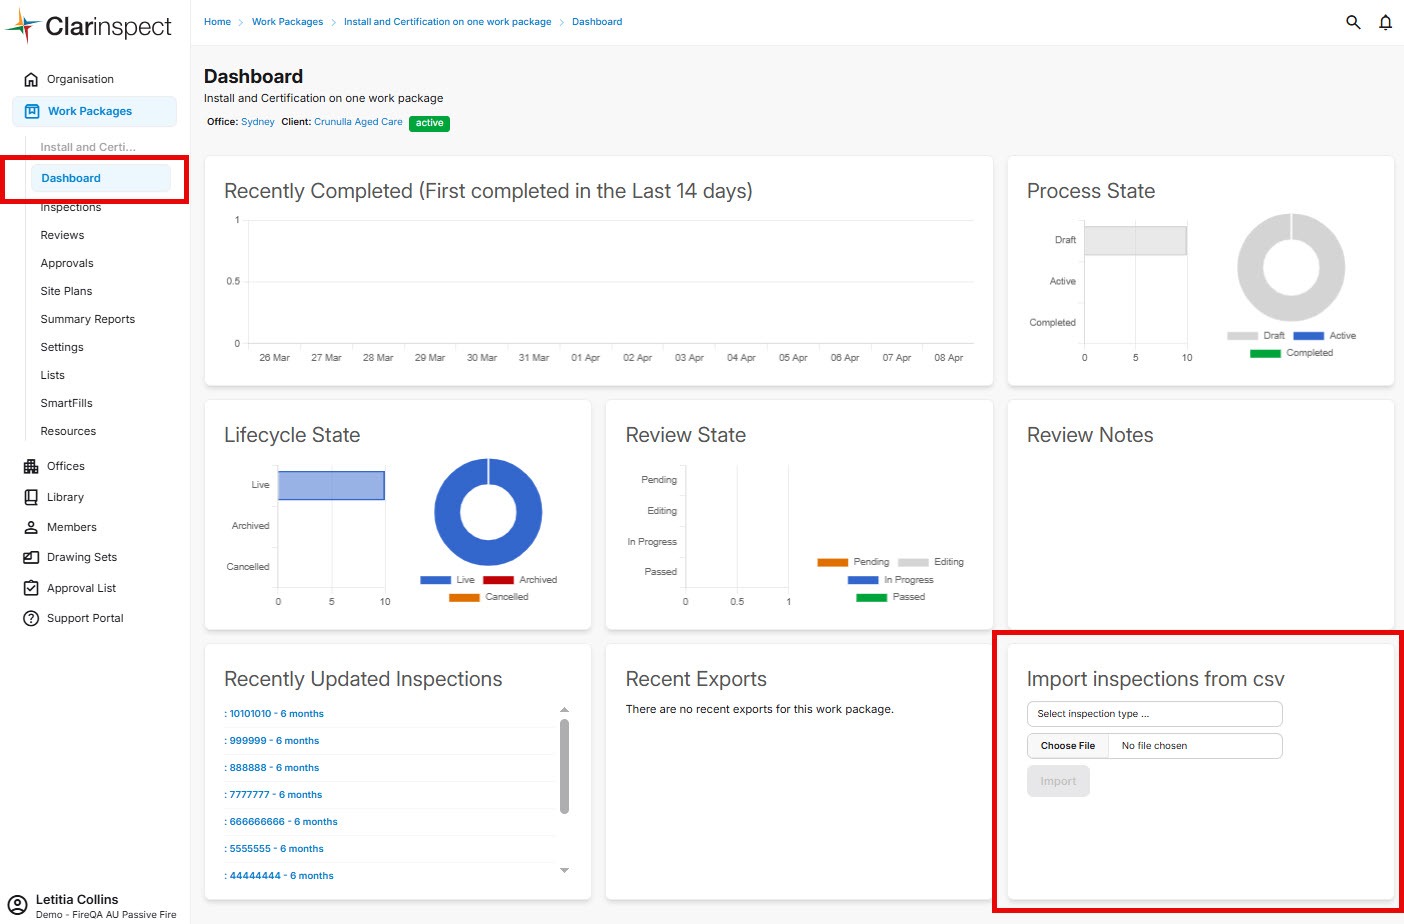Toggle the Pending legend swatch in Review State
1404x924 pixels.
pos(832,562)
